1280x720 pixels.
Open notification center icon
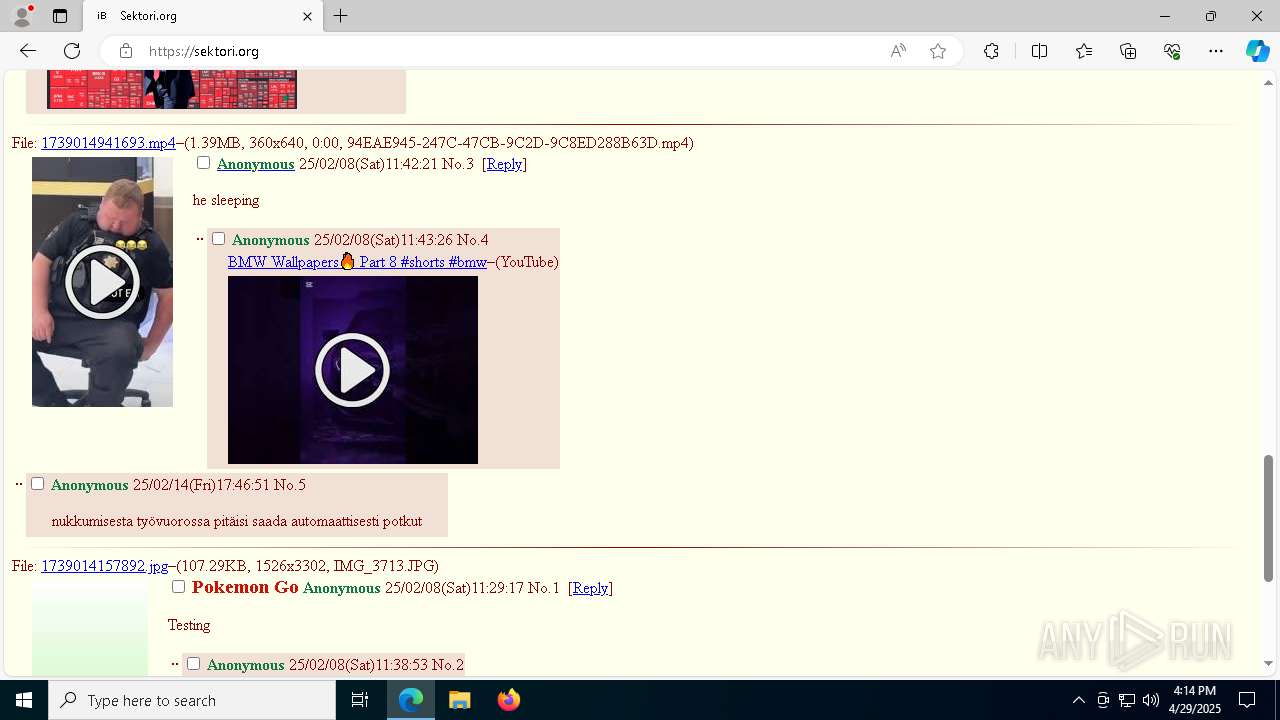(x=1247, y=700)
